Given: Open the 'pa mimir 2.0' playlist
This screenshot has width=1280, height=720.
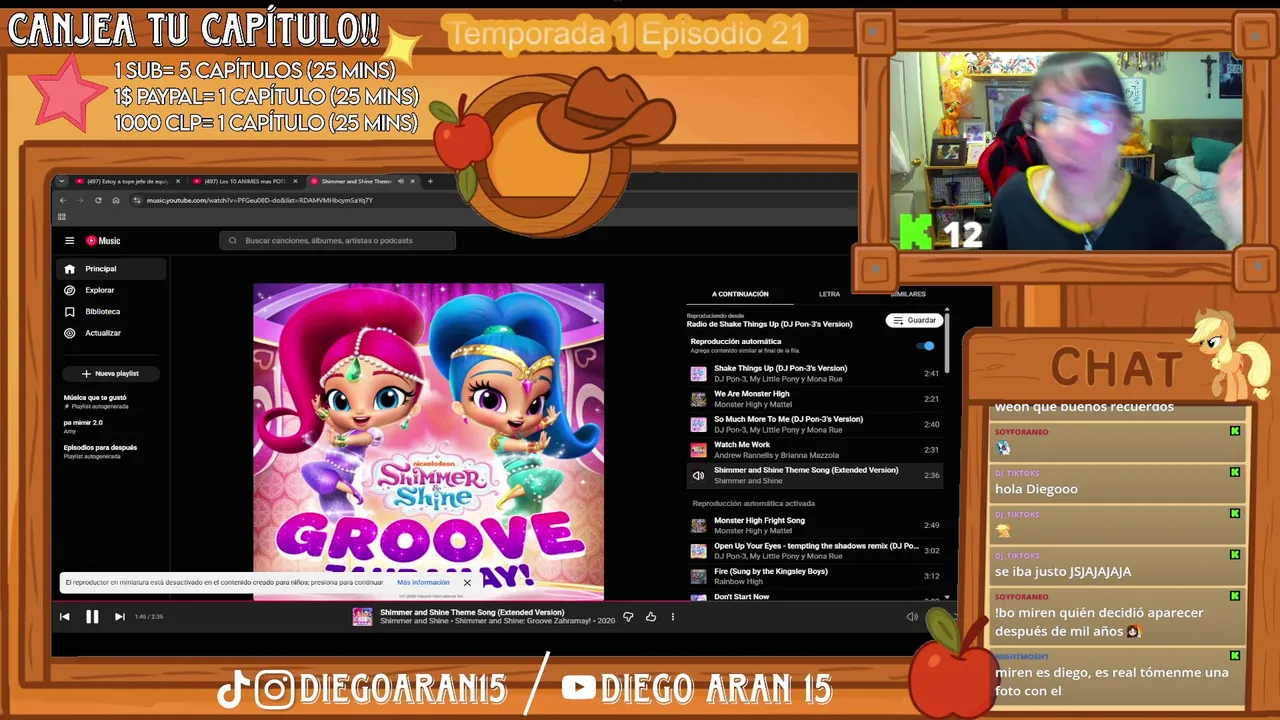Looking at the screenshot, I should click(x=84, y=425).
